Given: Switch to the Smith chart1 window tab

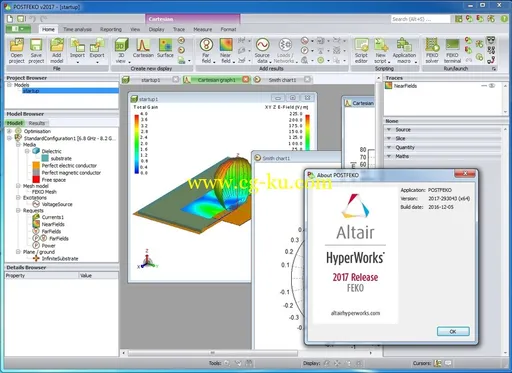Looking at the screenshot, I should tap(282, 80).
